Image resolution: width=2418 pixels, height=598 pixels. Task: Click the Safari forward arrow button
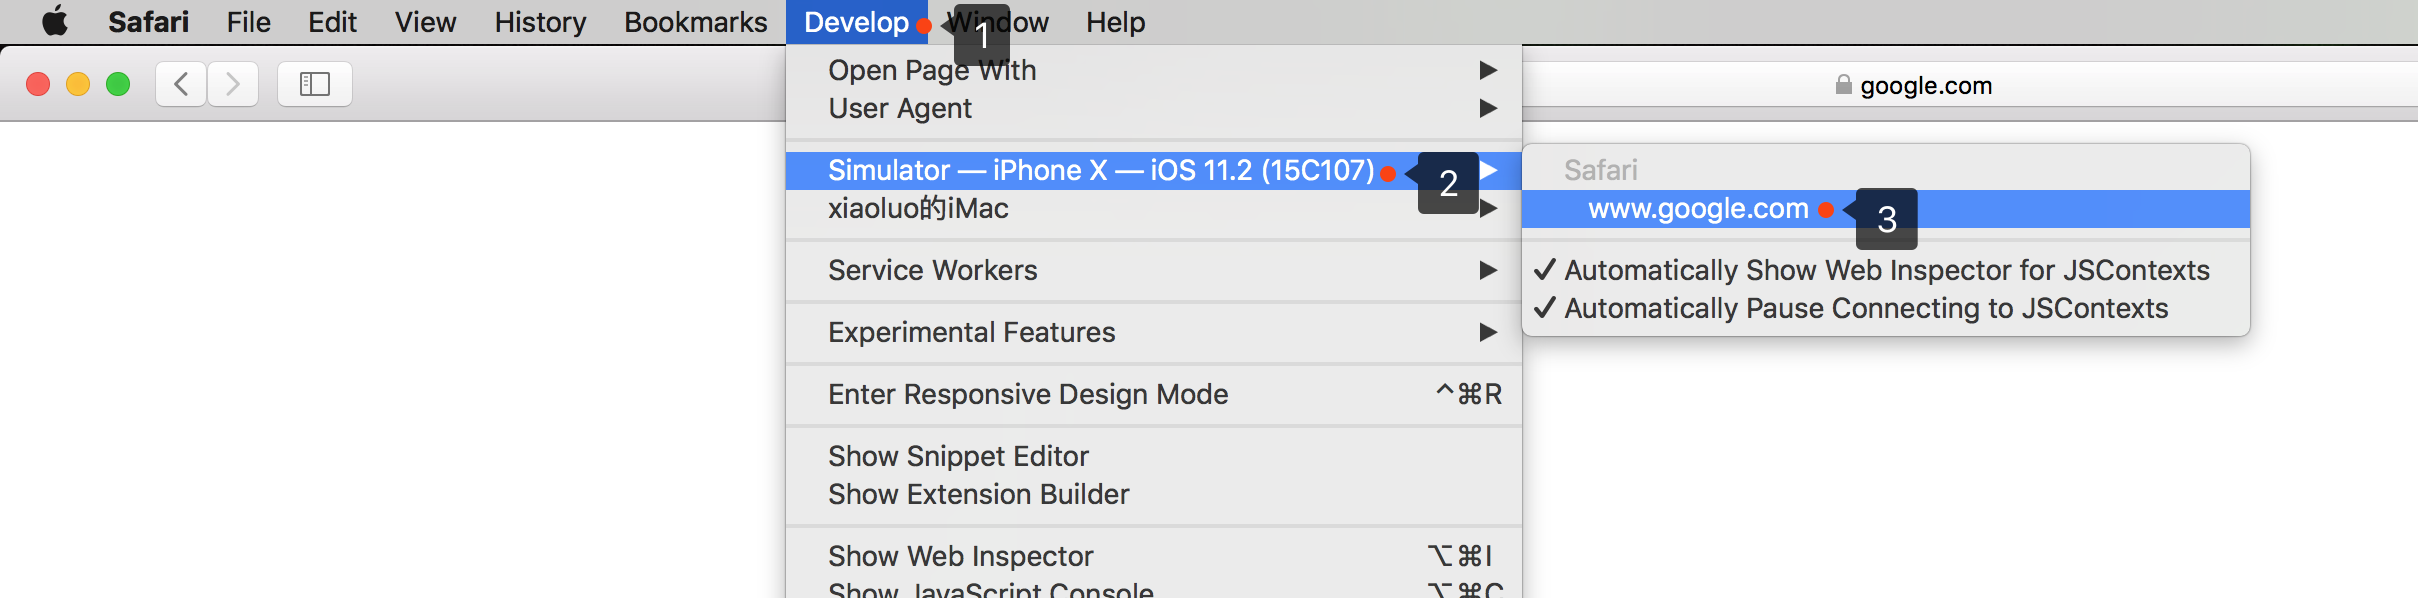coord(233,84)
